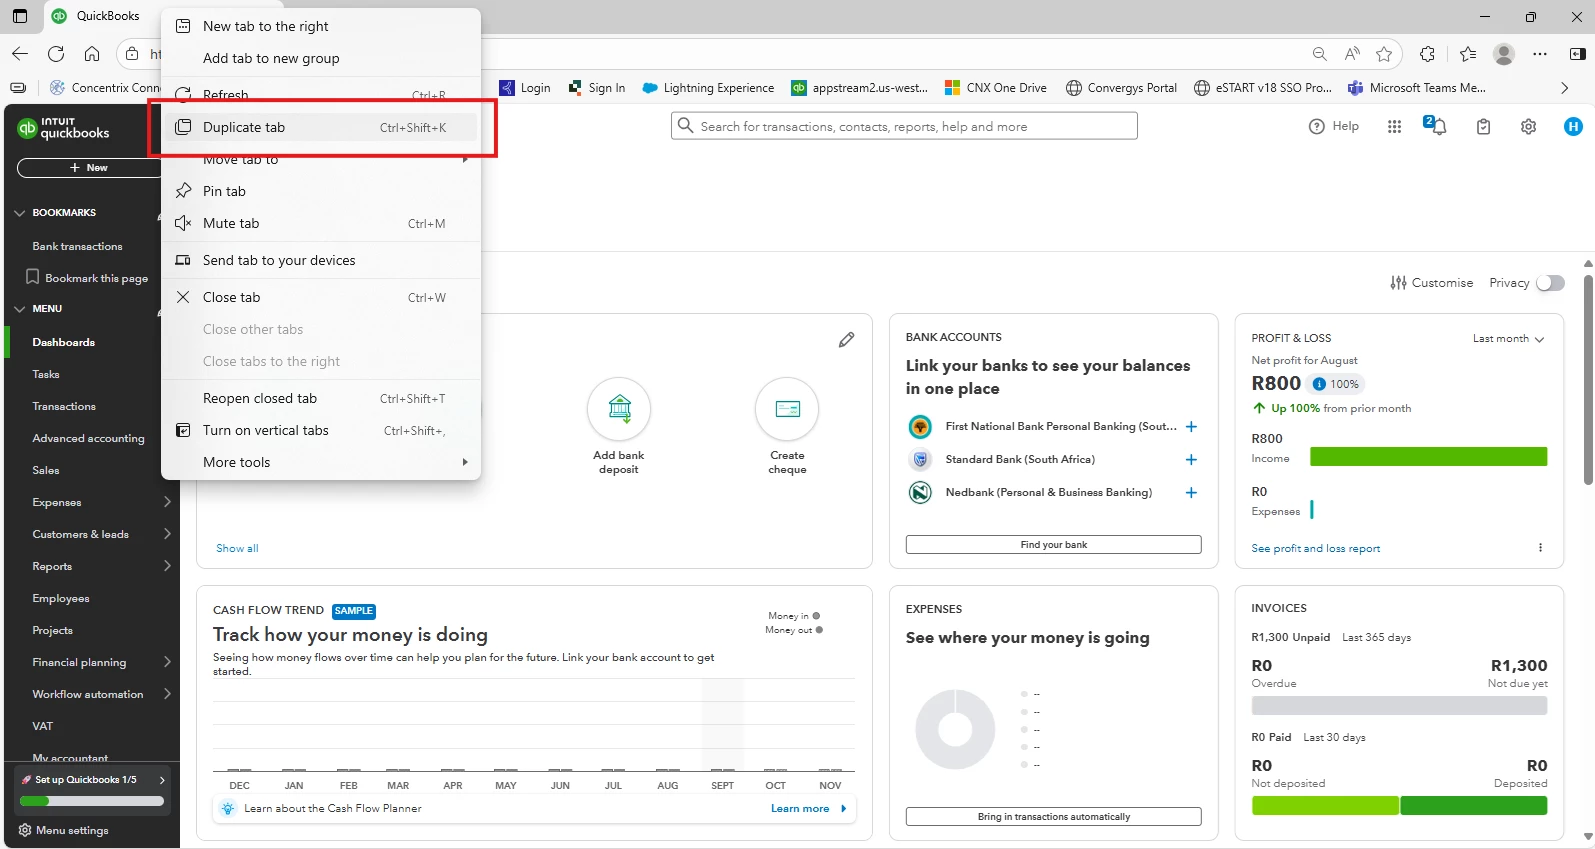
Task: Click search transactions input field
Action: (904, 126)
